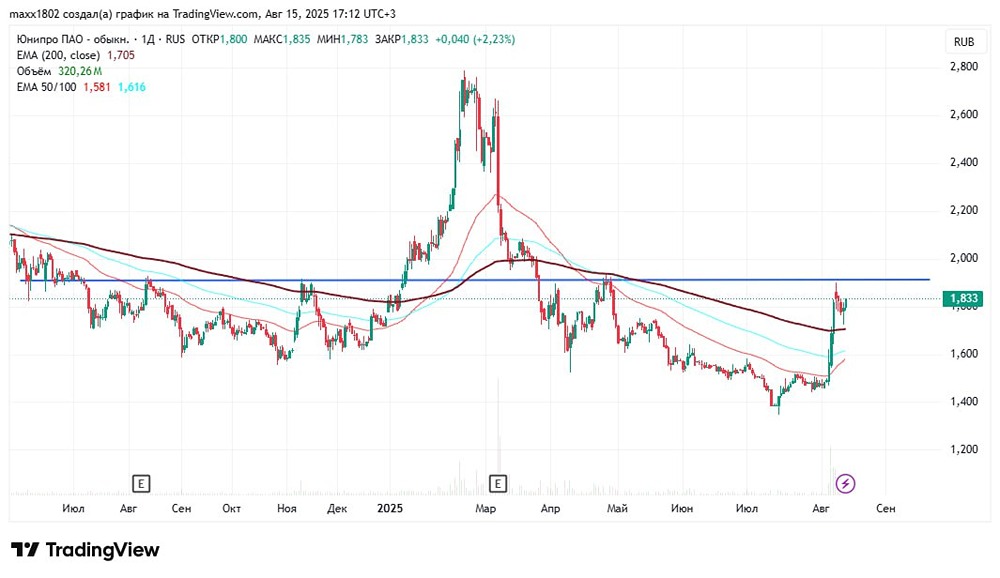Click the cyan EMA 100 value 1,616
The image size is (1000, 578).
tap(132, 87)
